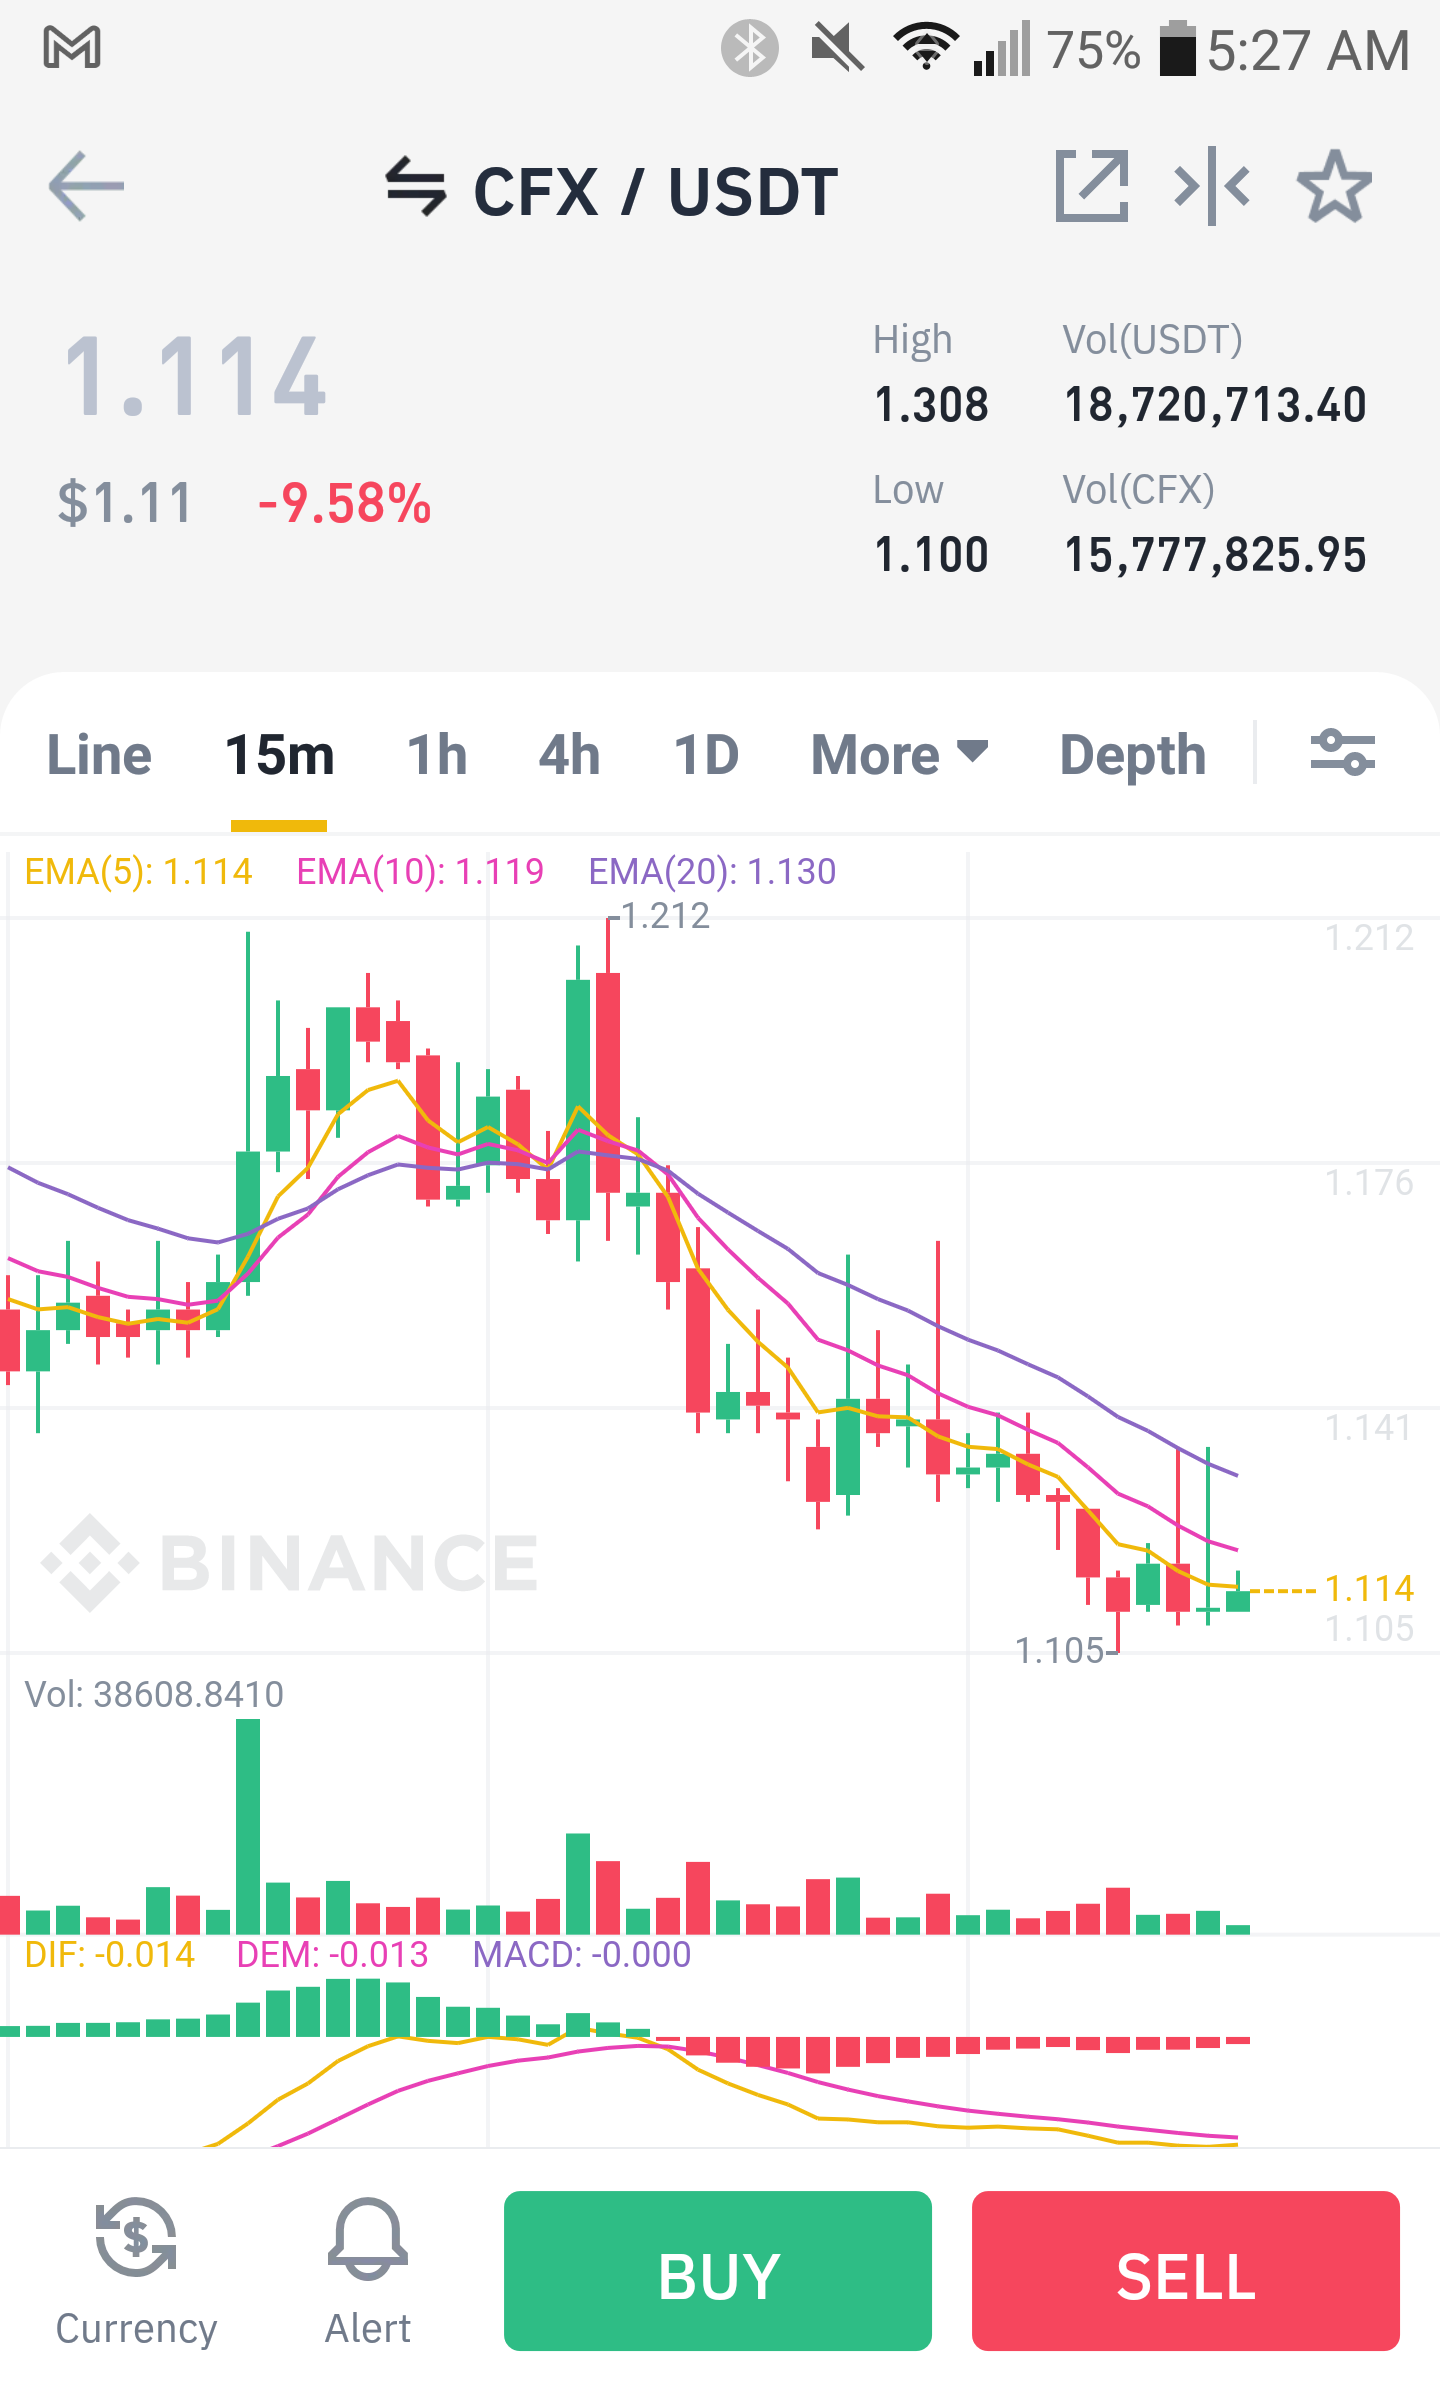
Task: Tap the EMA(5) indicator label
Action: coord(138,871)
